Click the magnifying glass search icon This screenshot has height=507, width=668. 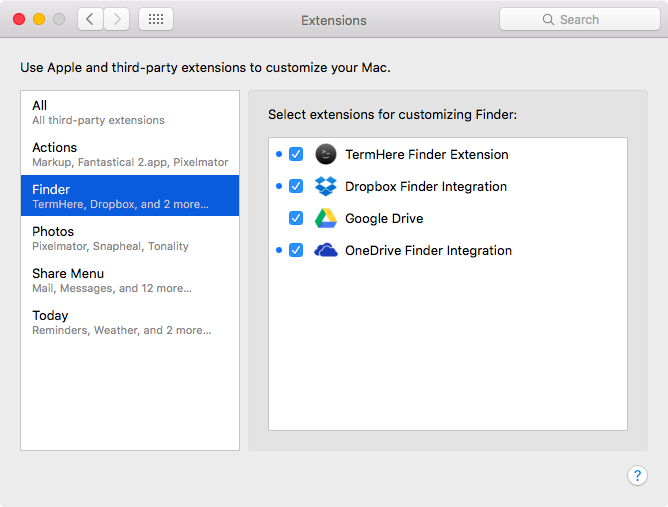point(548,20)
